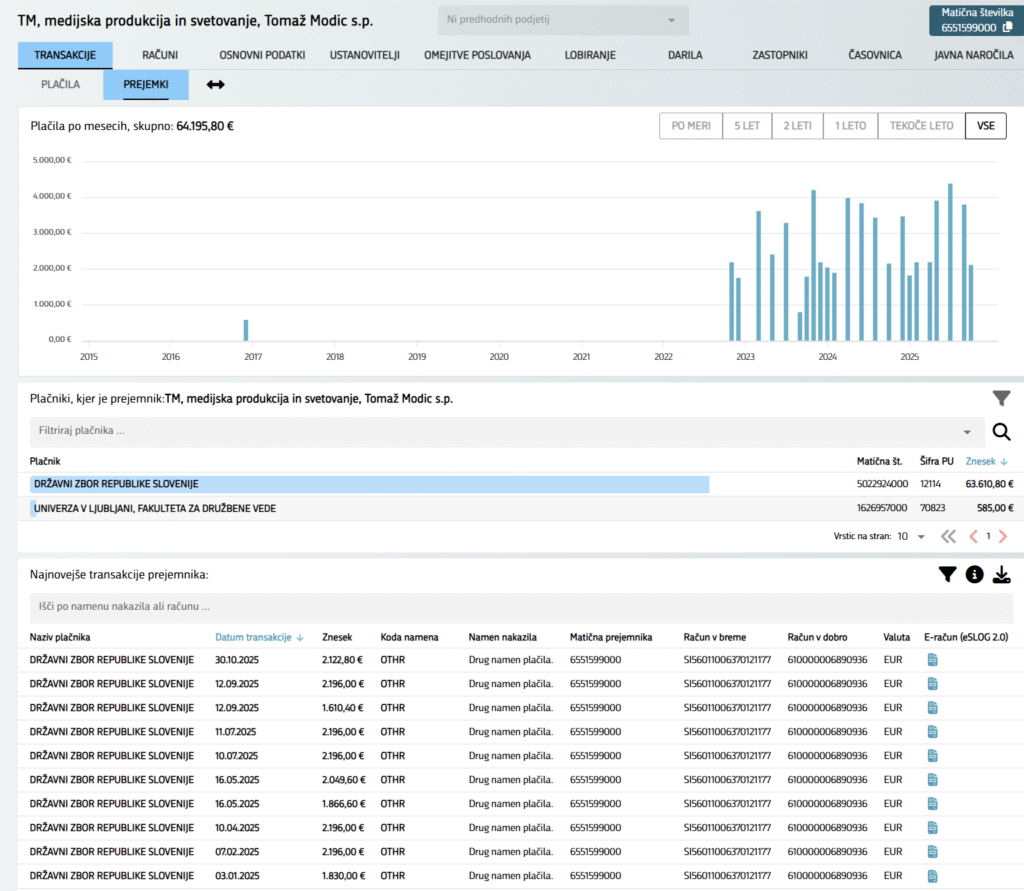Click the double-arrow swap icon beside Prejemki
This screenshot has height=891, width=1024.
(x=215, y=85)
